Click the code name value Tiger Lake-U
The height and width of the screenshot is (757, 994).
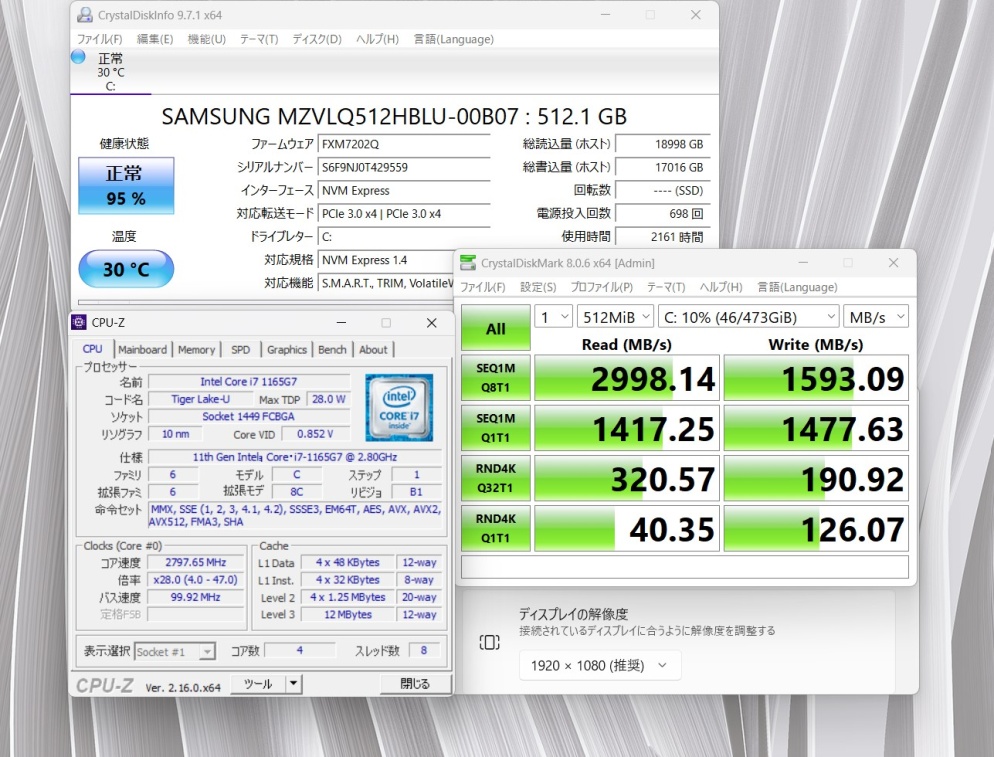pyautogui.click(x=200, y=399)
